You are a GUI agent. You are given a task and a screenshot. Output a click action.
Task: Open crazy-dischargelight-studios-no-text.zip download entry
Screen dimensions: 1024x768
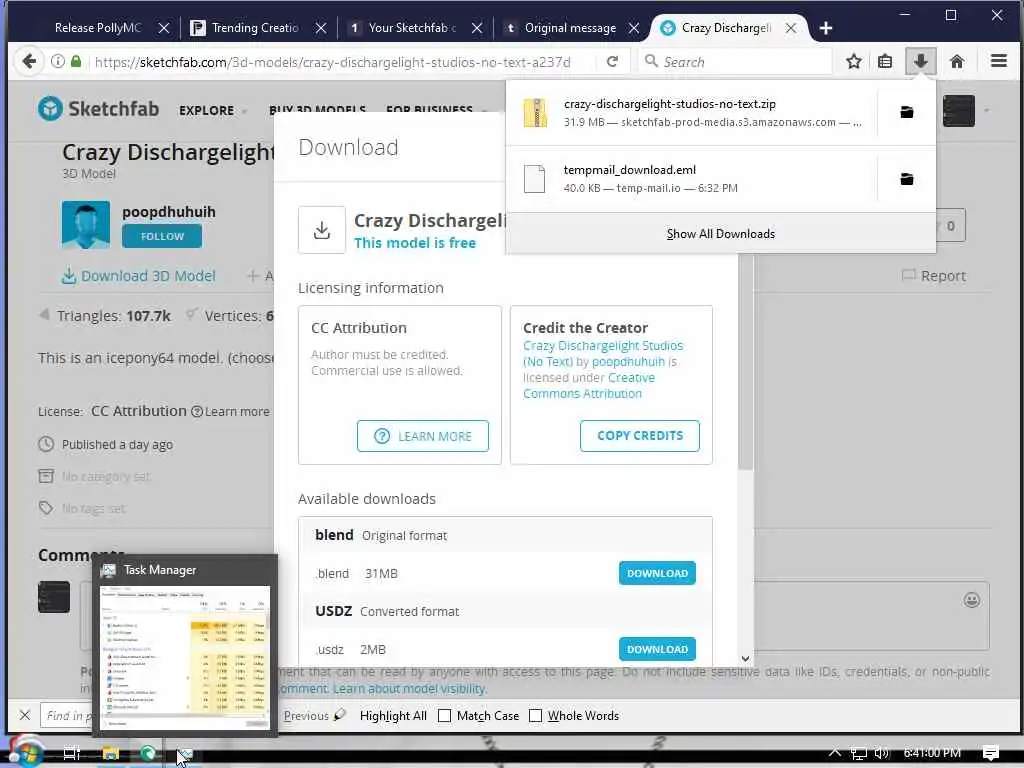click(692, 112)
